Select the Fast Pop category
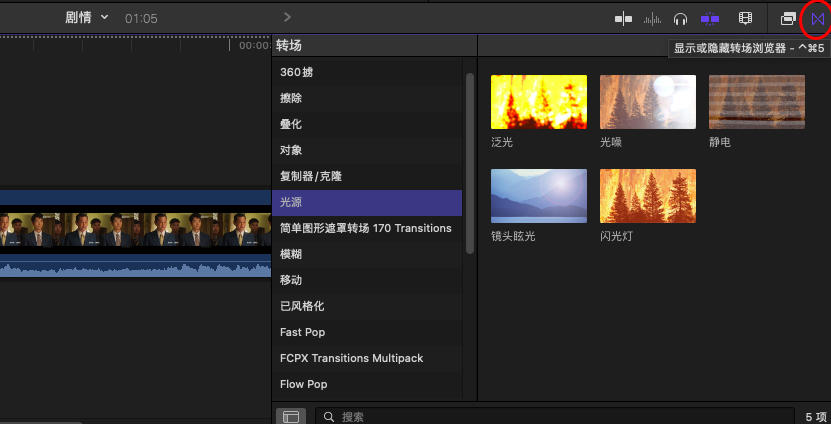The height and width of the screenshot is (424, 831). pos(367,332)
